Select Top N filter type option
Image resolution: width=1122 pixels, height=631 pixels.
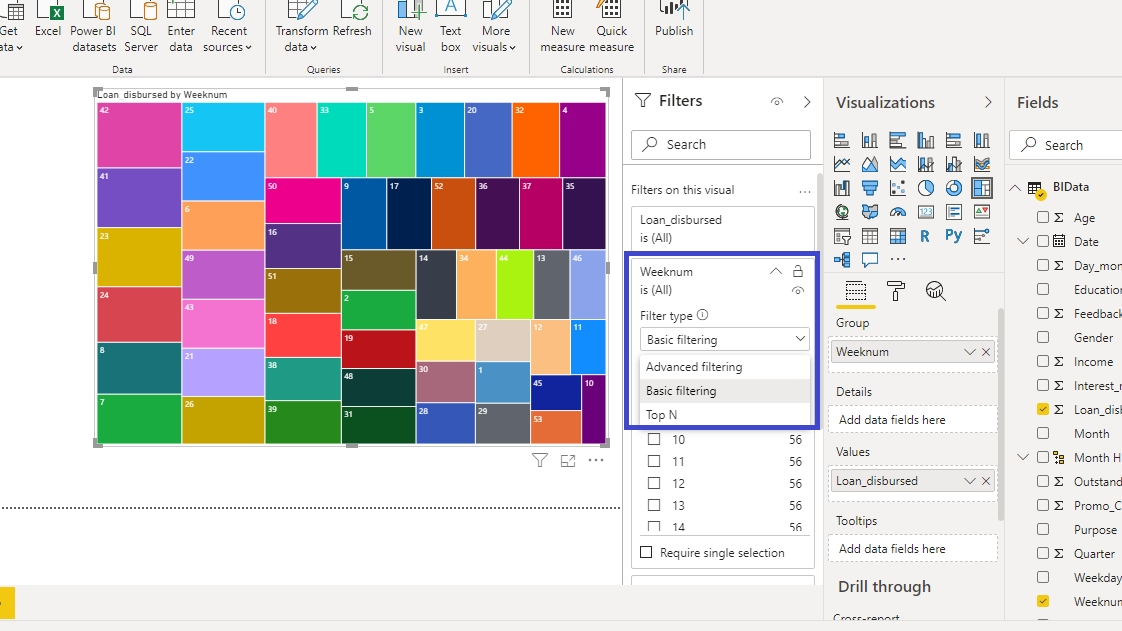point(662,415)
